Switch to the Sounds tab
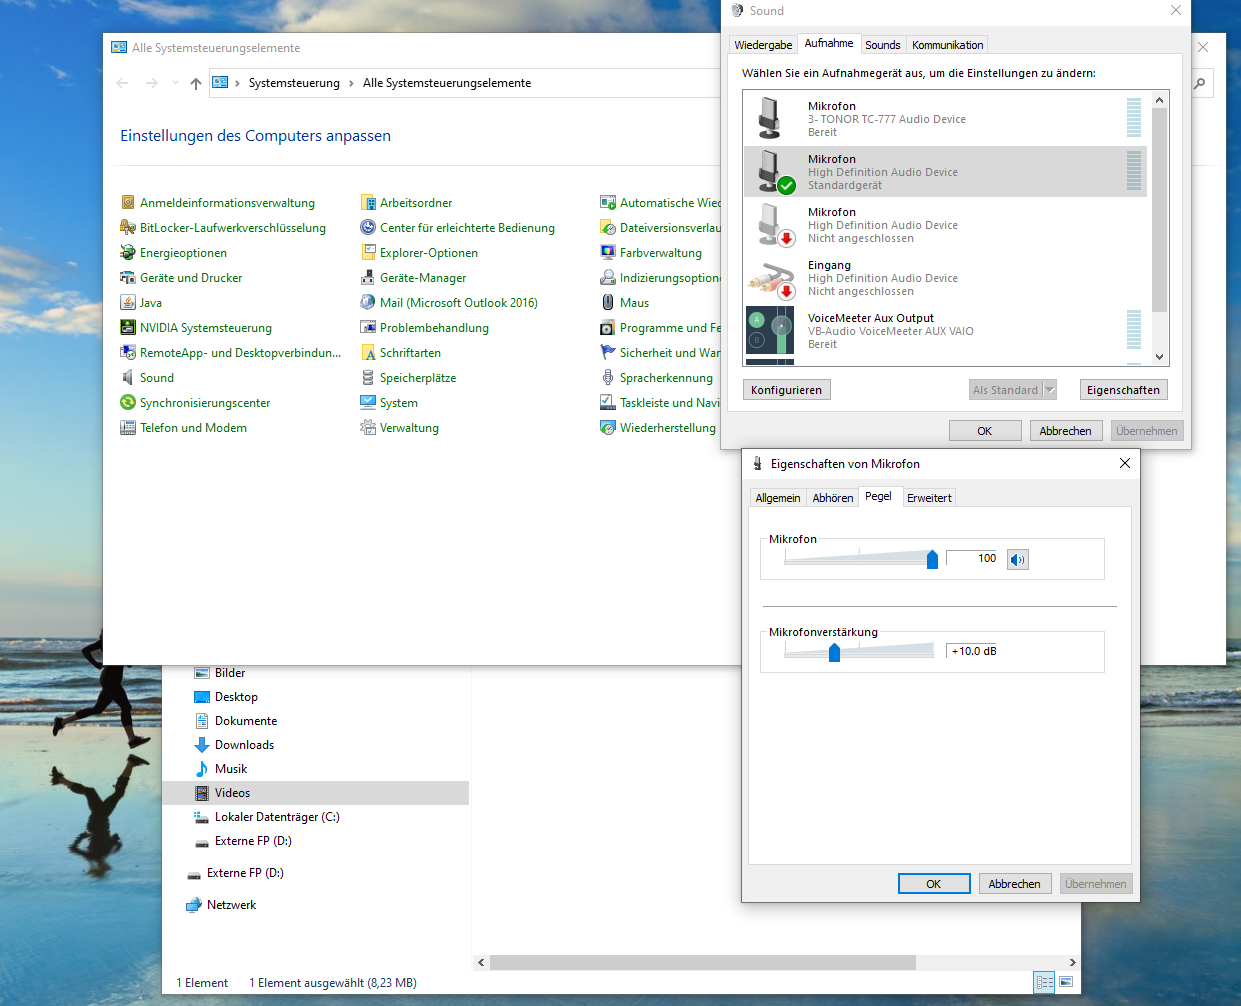The image size is (1241, 1006). tap(883, 45)
